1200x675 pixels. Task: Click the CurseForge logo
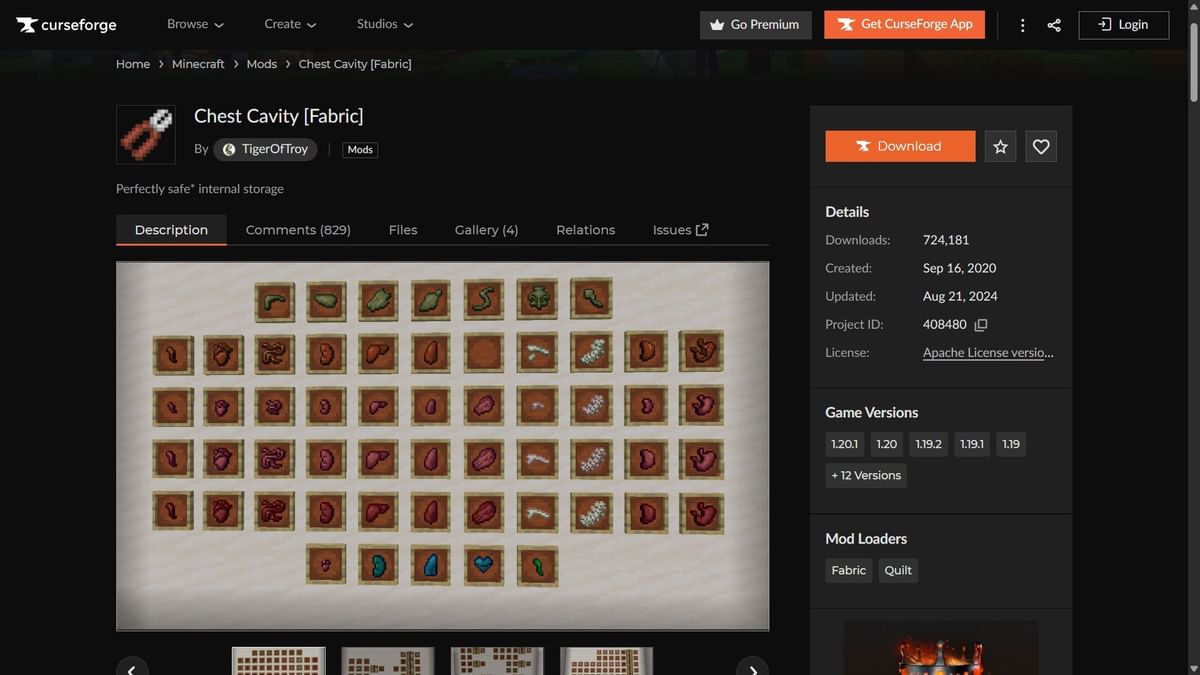tap(66, 24)
